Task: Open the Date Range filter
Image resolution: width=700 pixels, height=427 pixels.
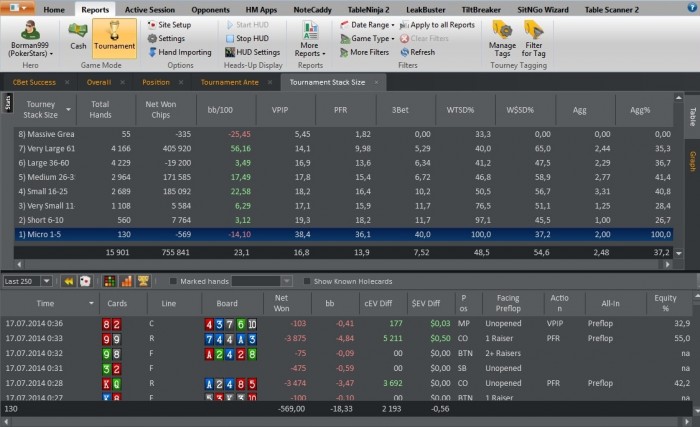Action: [367, 25]
